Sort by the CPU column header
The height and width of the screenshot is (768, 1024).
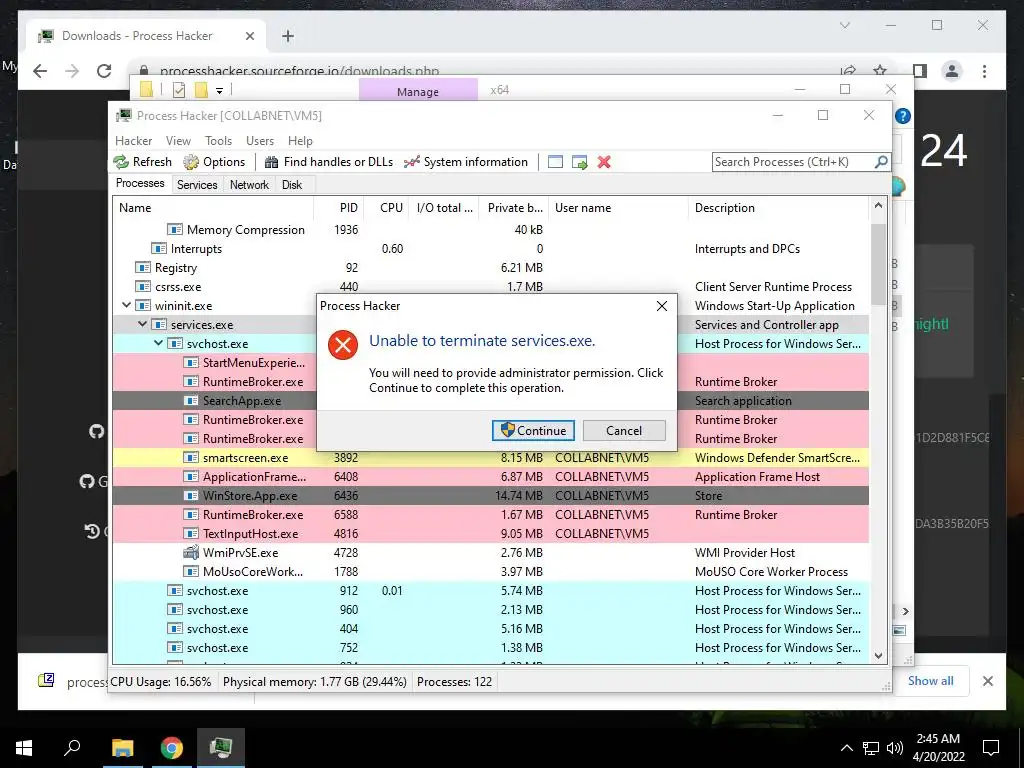(387, 208)
